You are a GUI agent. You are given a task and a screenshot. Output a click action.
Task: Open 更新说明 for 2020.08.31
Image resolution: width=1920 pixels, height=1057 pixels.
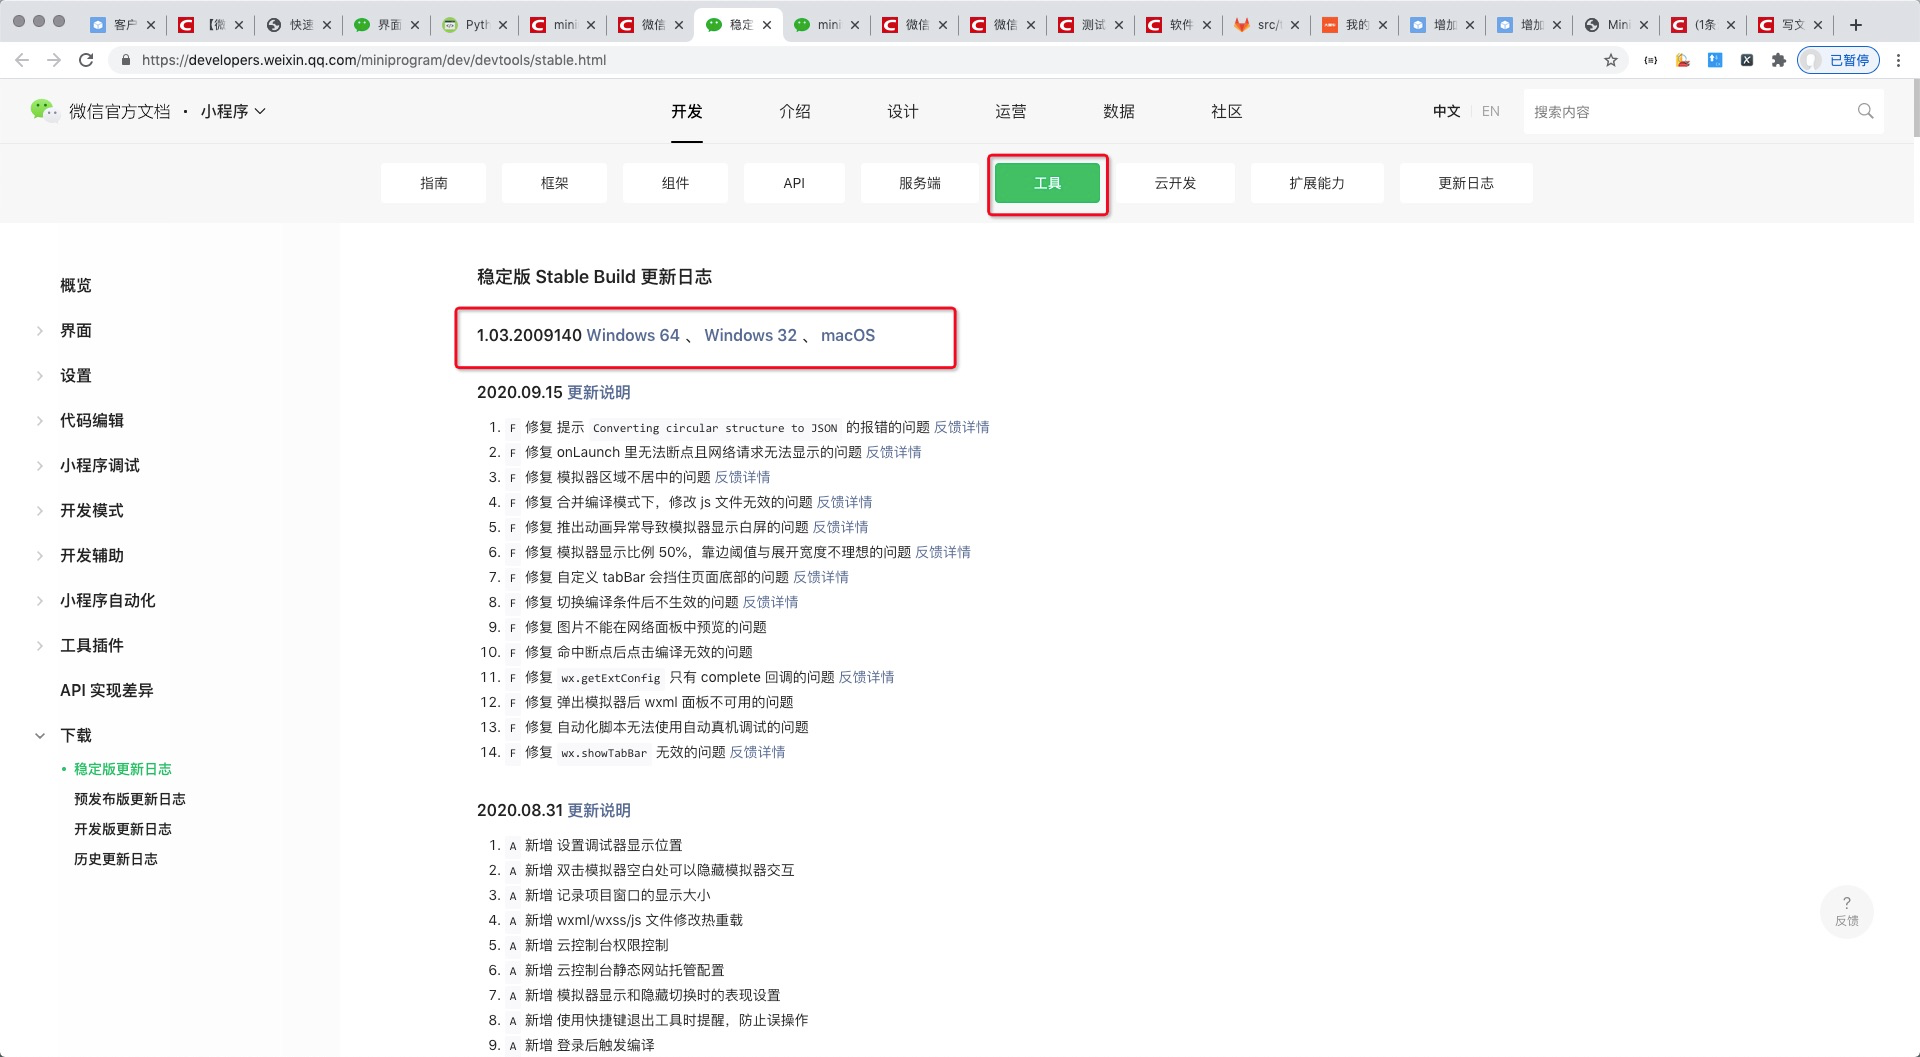click(599, 810)
